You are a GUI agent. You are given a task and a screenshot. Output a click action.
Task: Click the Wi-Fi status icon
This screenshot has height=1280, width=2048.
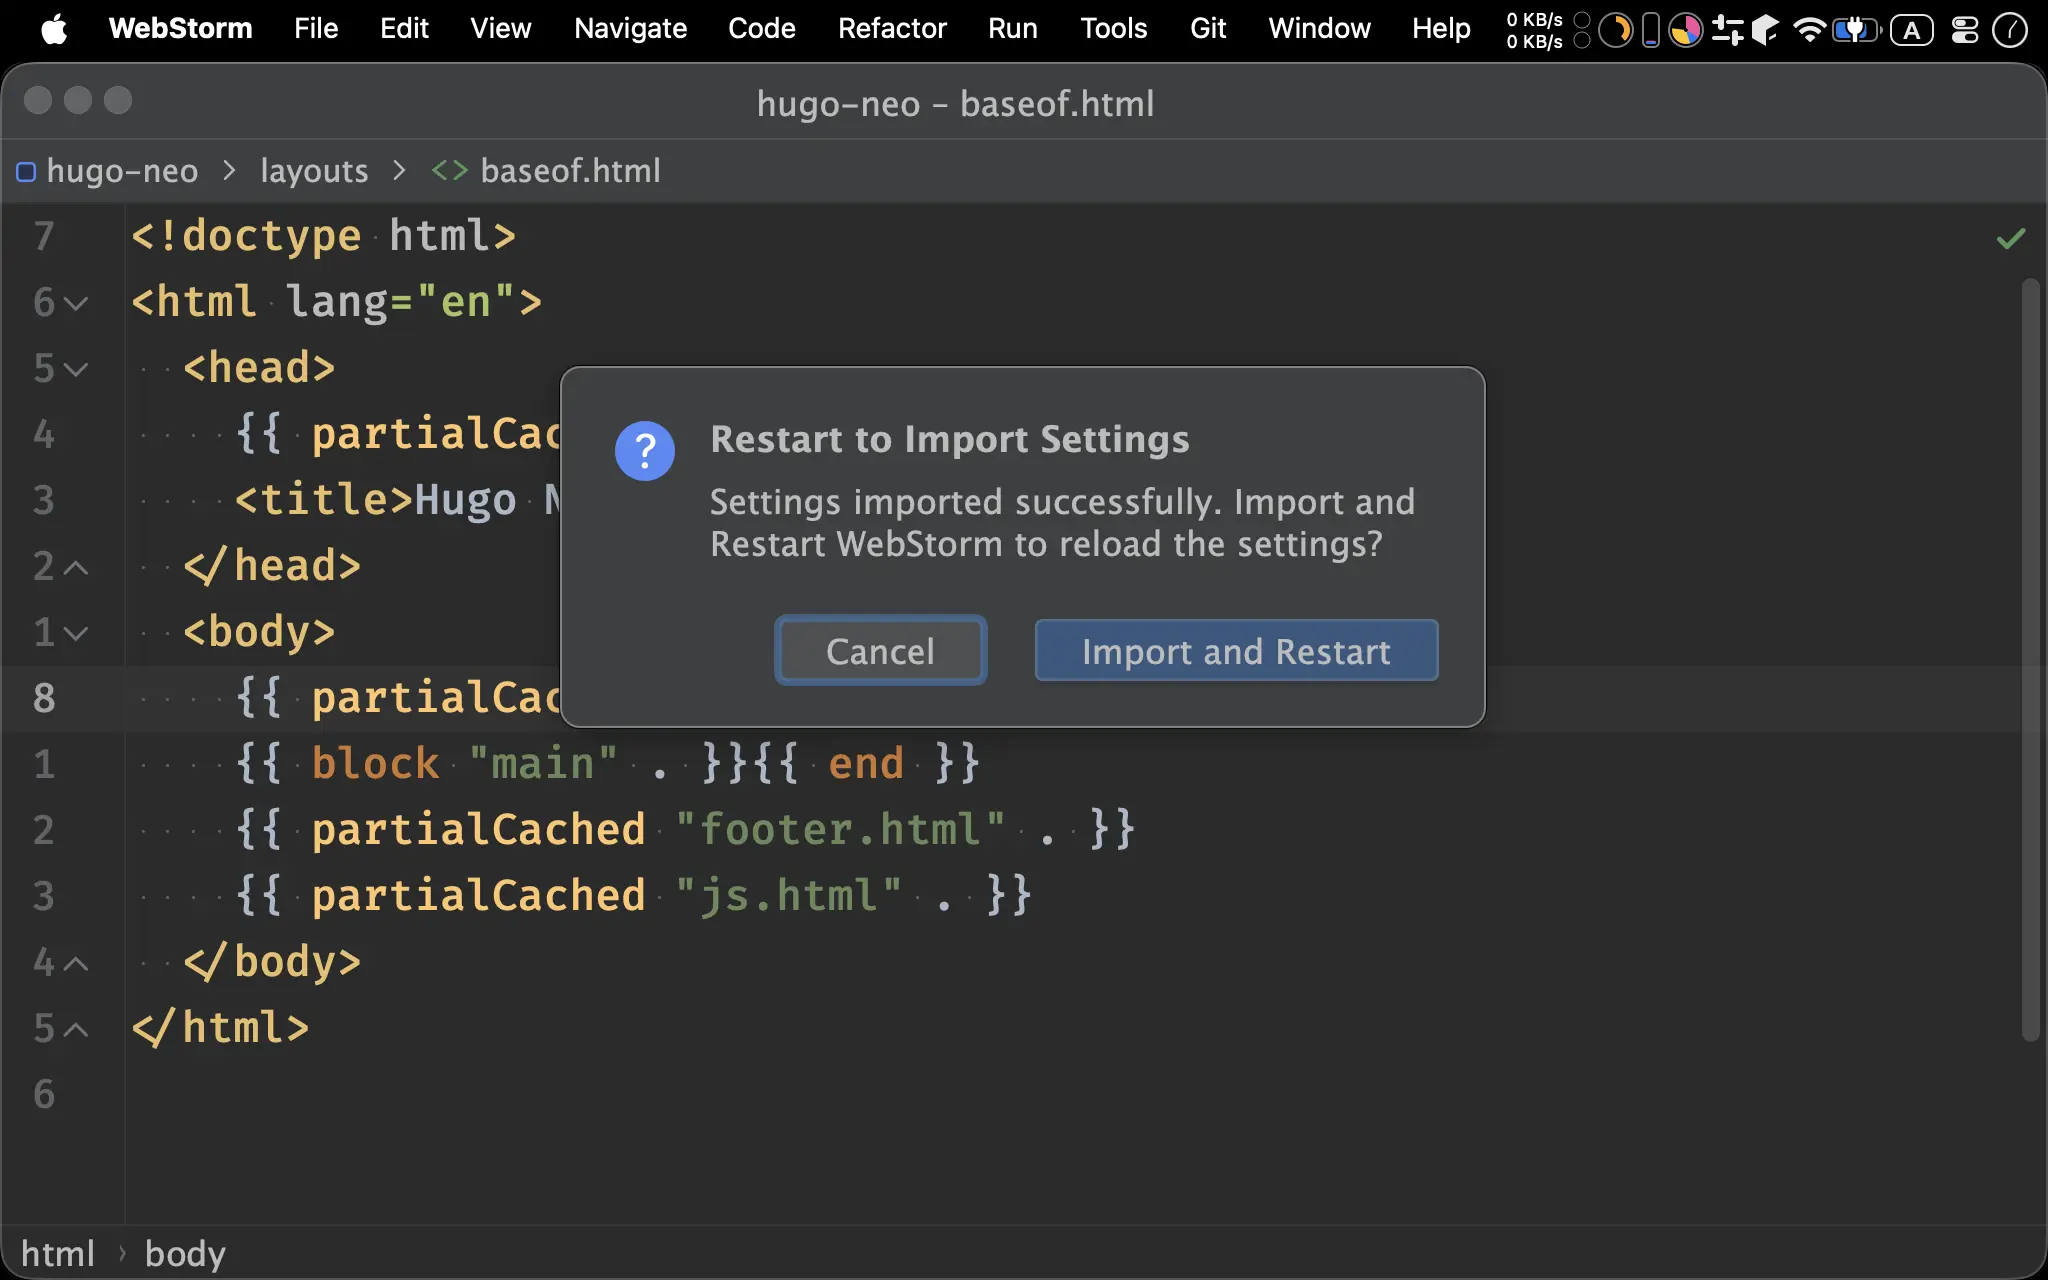coord(1809,30)
